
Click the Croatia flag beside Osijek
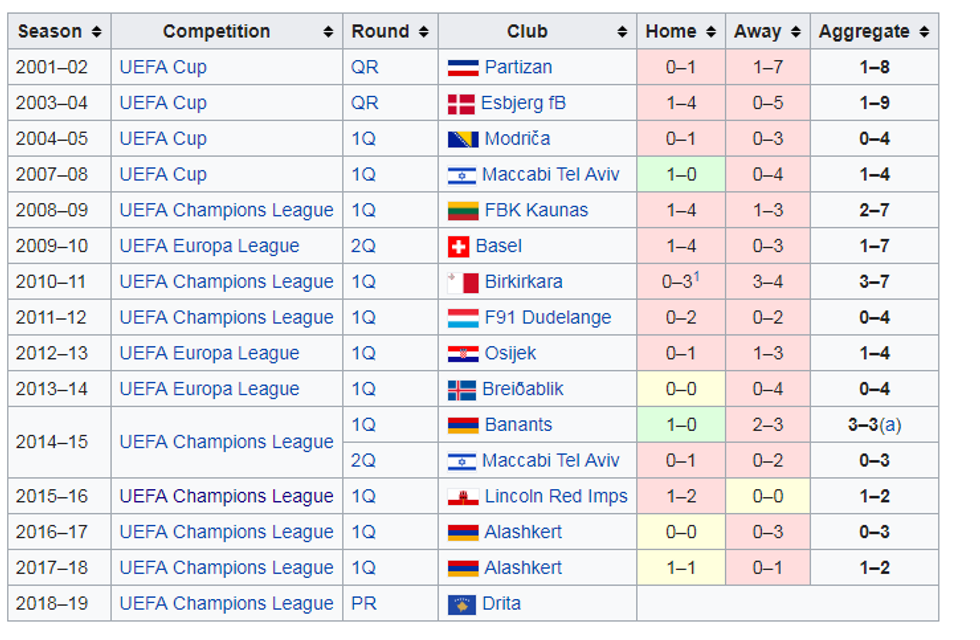pyautogui.click(x=463, y=354)
